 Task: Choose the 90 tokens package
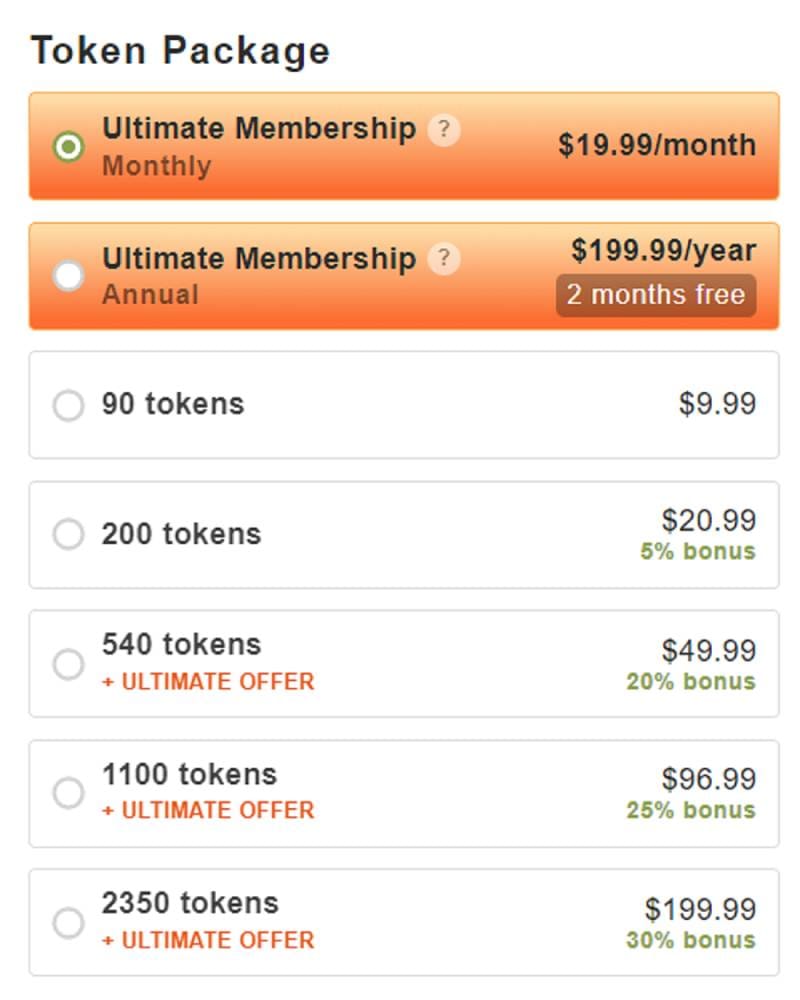(68, 405)
